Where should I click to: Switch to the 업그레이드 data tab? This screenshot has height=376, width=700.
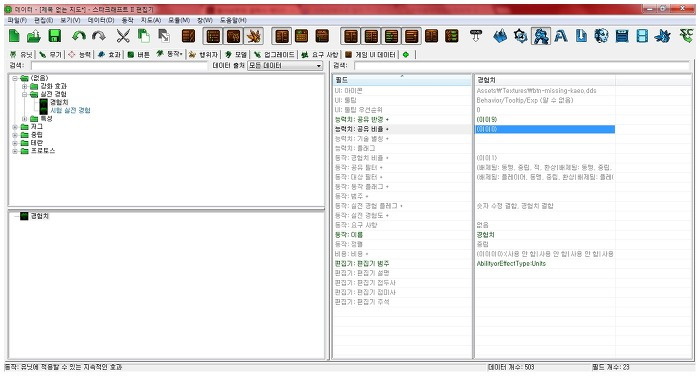tap(274, 54)
